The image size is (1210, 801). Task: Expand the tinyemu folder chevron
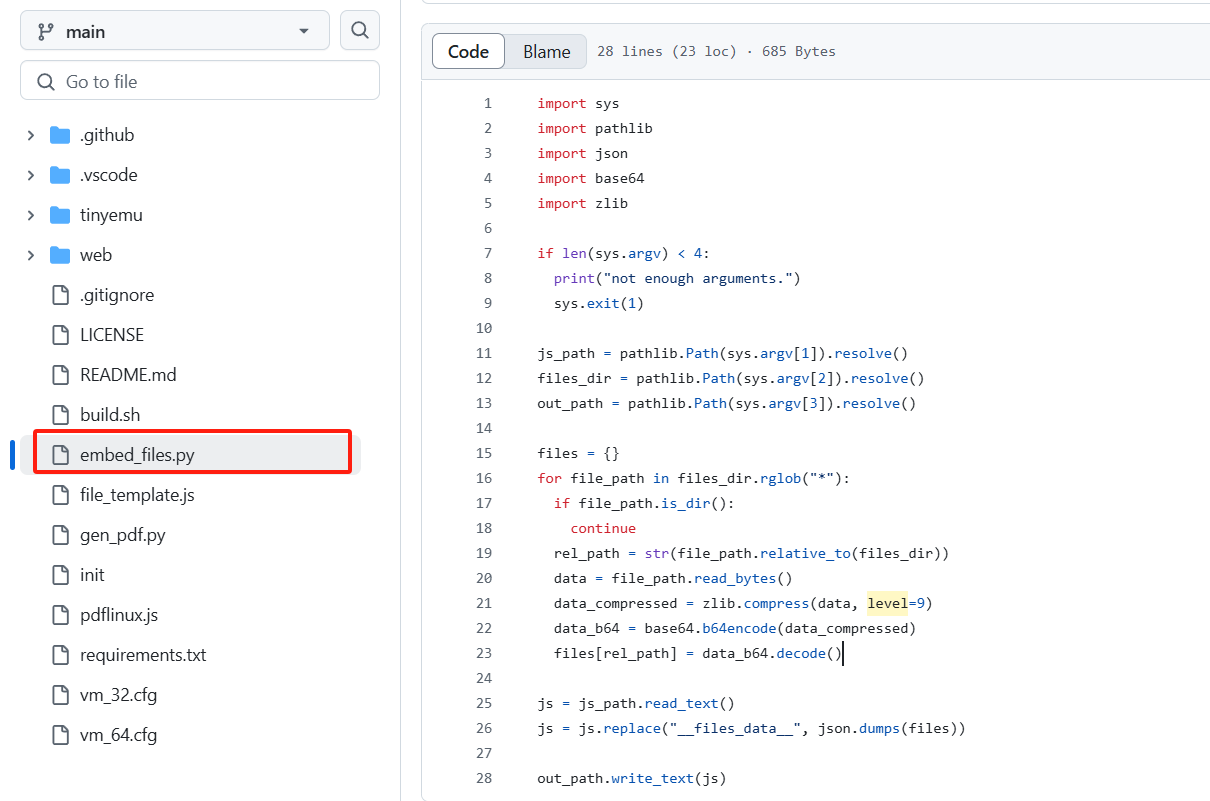coord(31,215)
